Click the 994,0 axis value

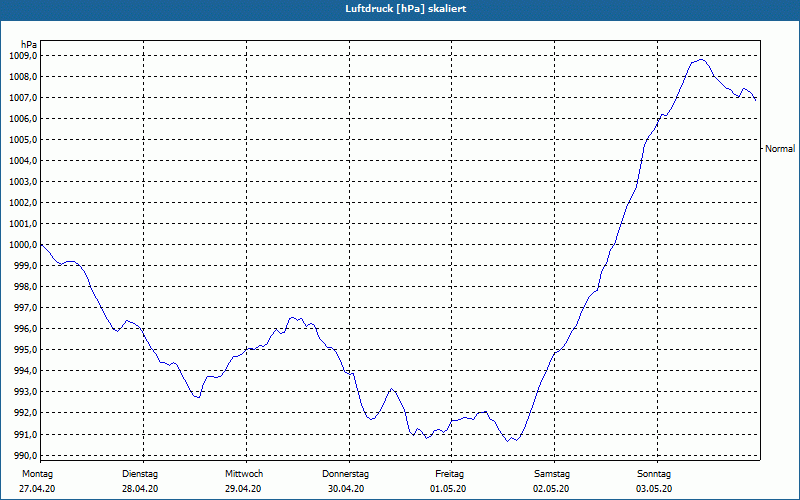[25, 370]
